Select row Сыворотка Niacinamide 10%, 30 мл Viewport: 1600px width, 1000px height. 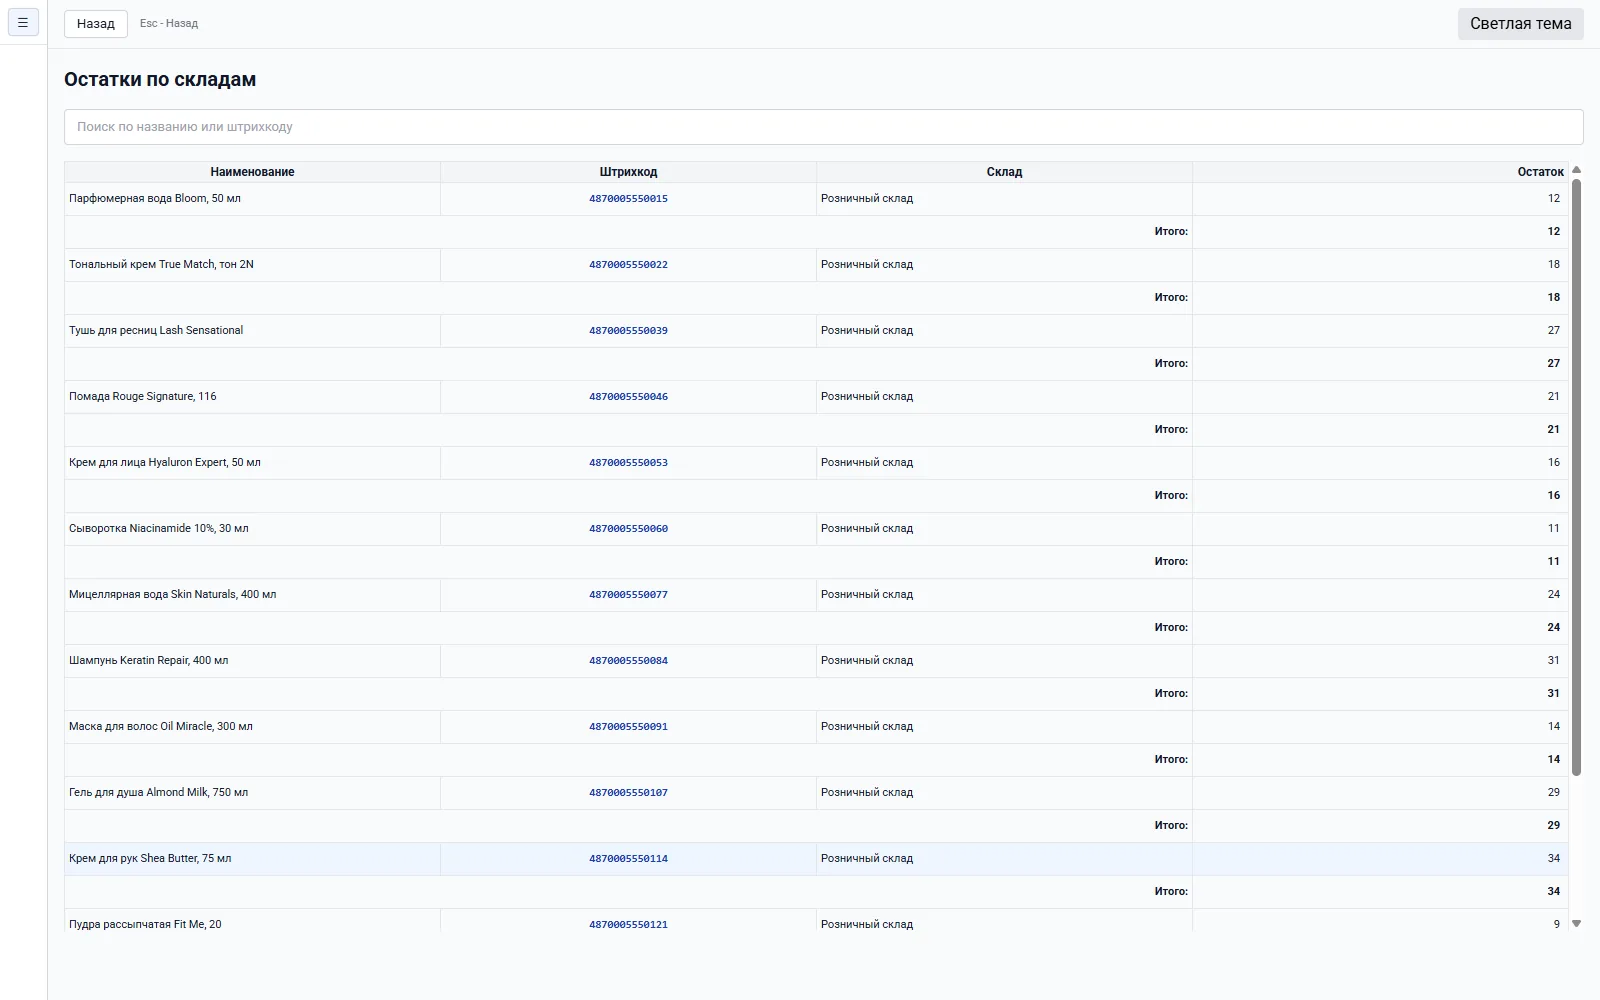(816, 529)
